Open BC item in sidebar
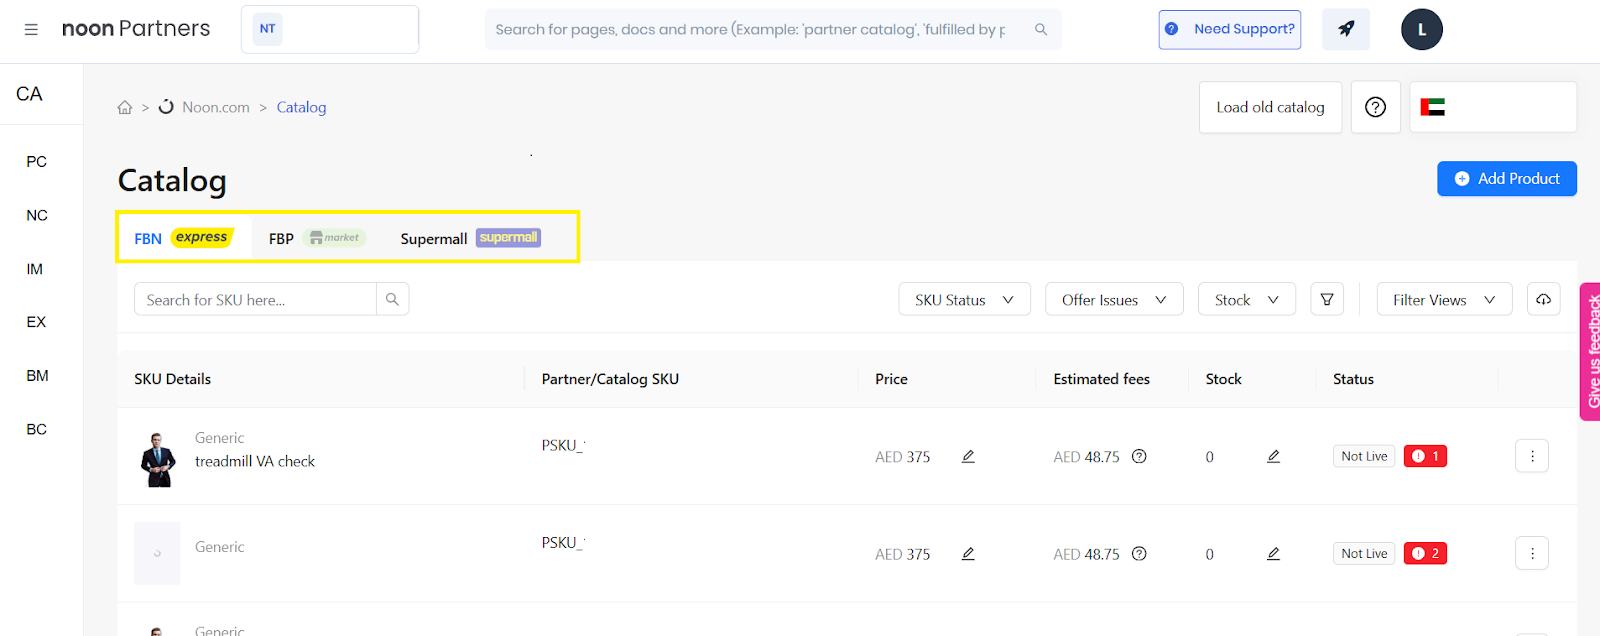The width and height of the screenshot is (1600, 636). tap(37, 429)
